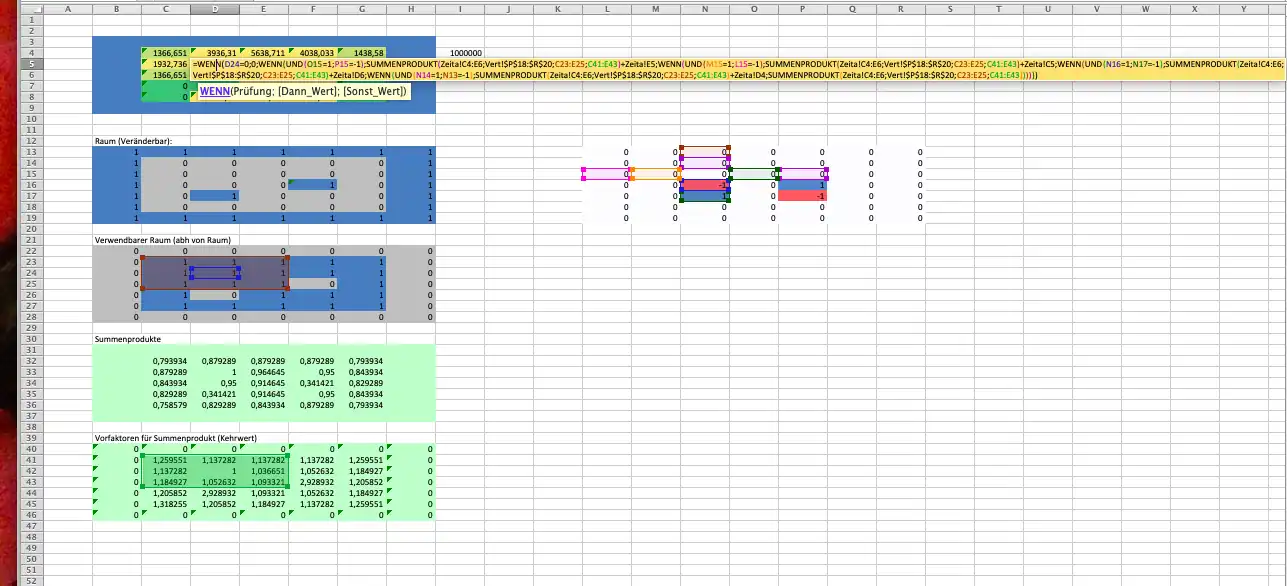
Task: Click red cell N16 containing -1
Action: coord(704,185)
